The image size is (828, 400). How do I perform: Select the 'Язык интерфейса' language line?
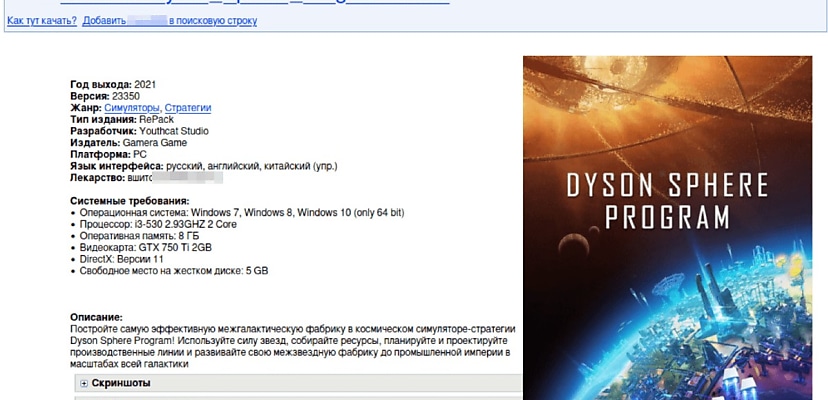(204, 166)
